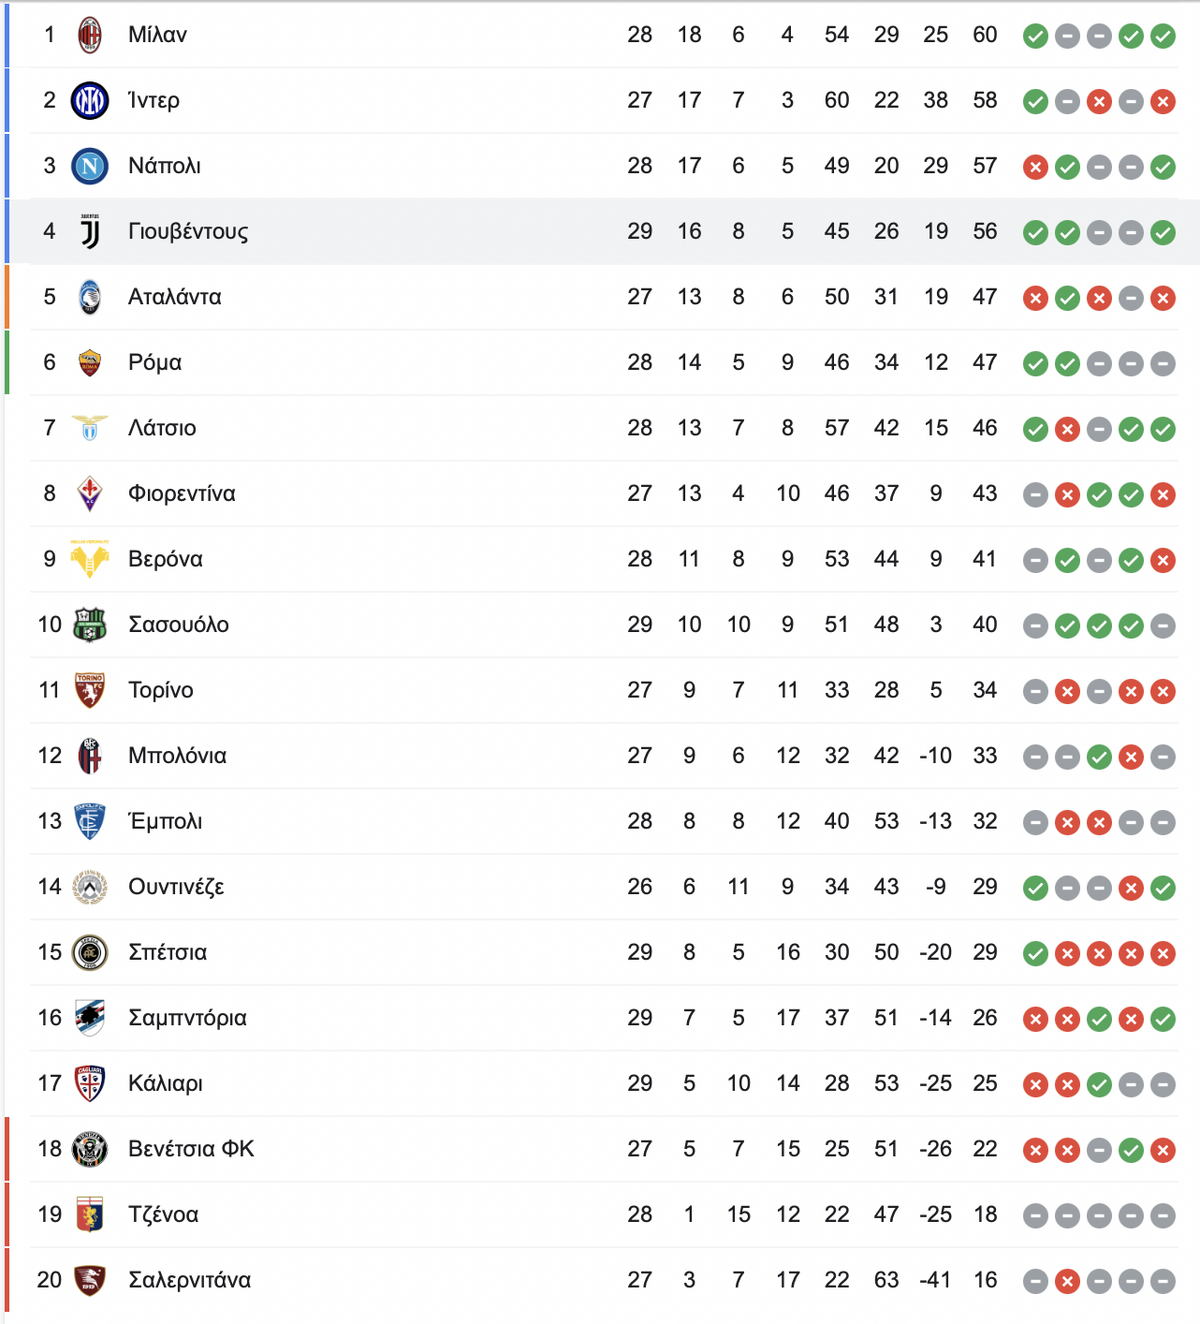Viewport: 1200px width, 1324px height.
Task: Click the Inter club logo
Action: coord(90,101)
